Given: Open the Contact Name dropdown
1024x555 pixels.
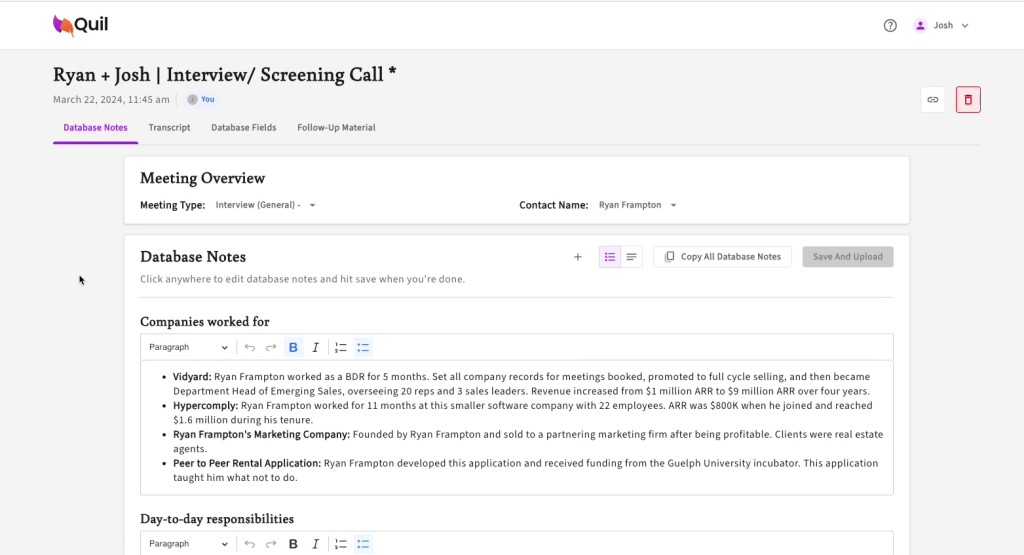Looking at the screenshot, I should click(x=637, y=205).
